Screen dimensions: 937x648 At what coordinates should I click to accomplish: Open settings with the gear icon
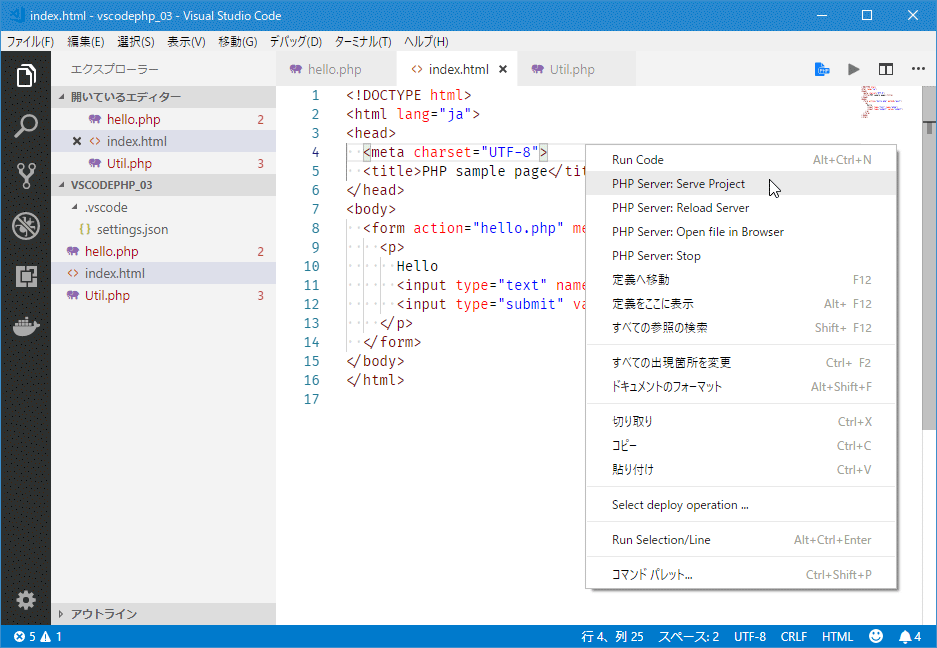point(25,600)
